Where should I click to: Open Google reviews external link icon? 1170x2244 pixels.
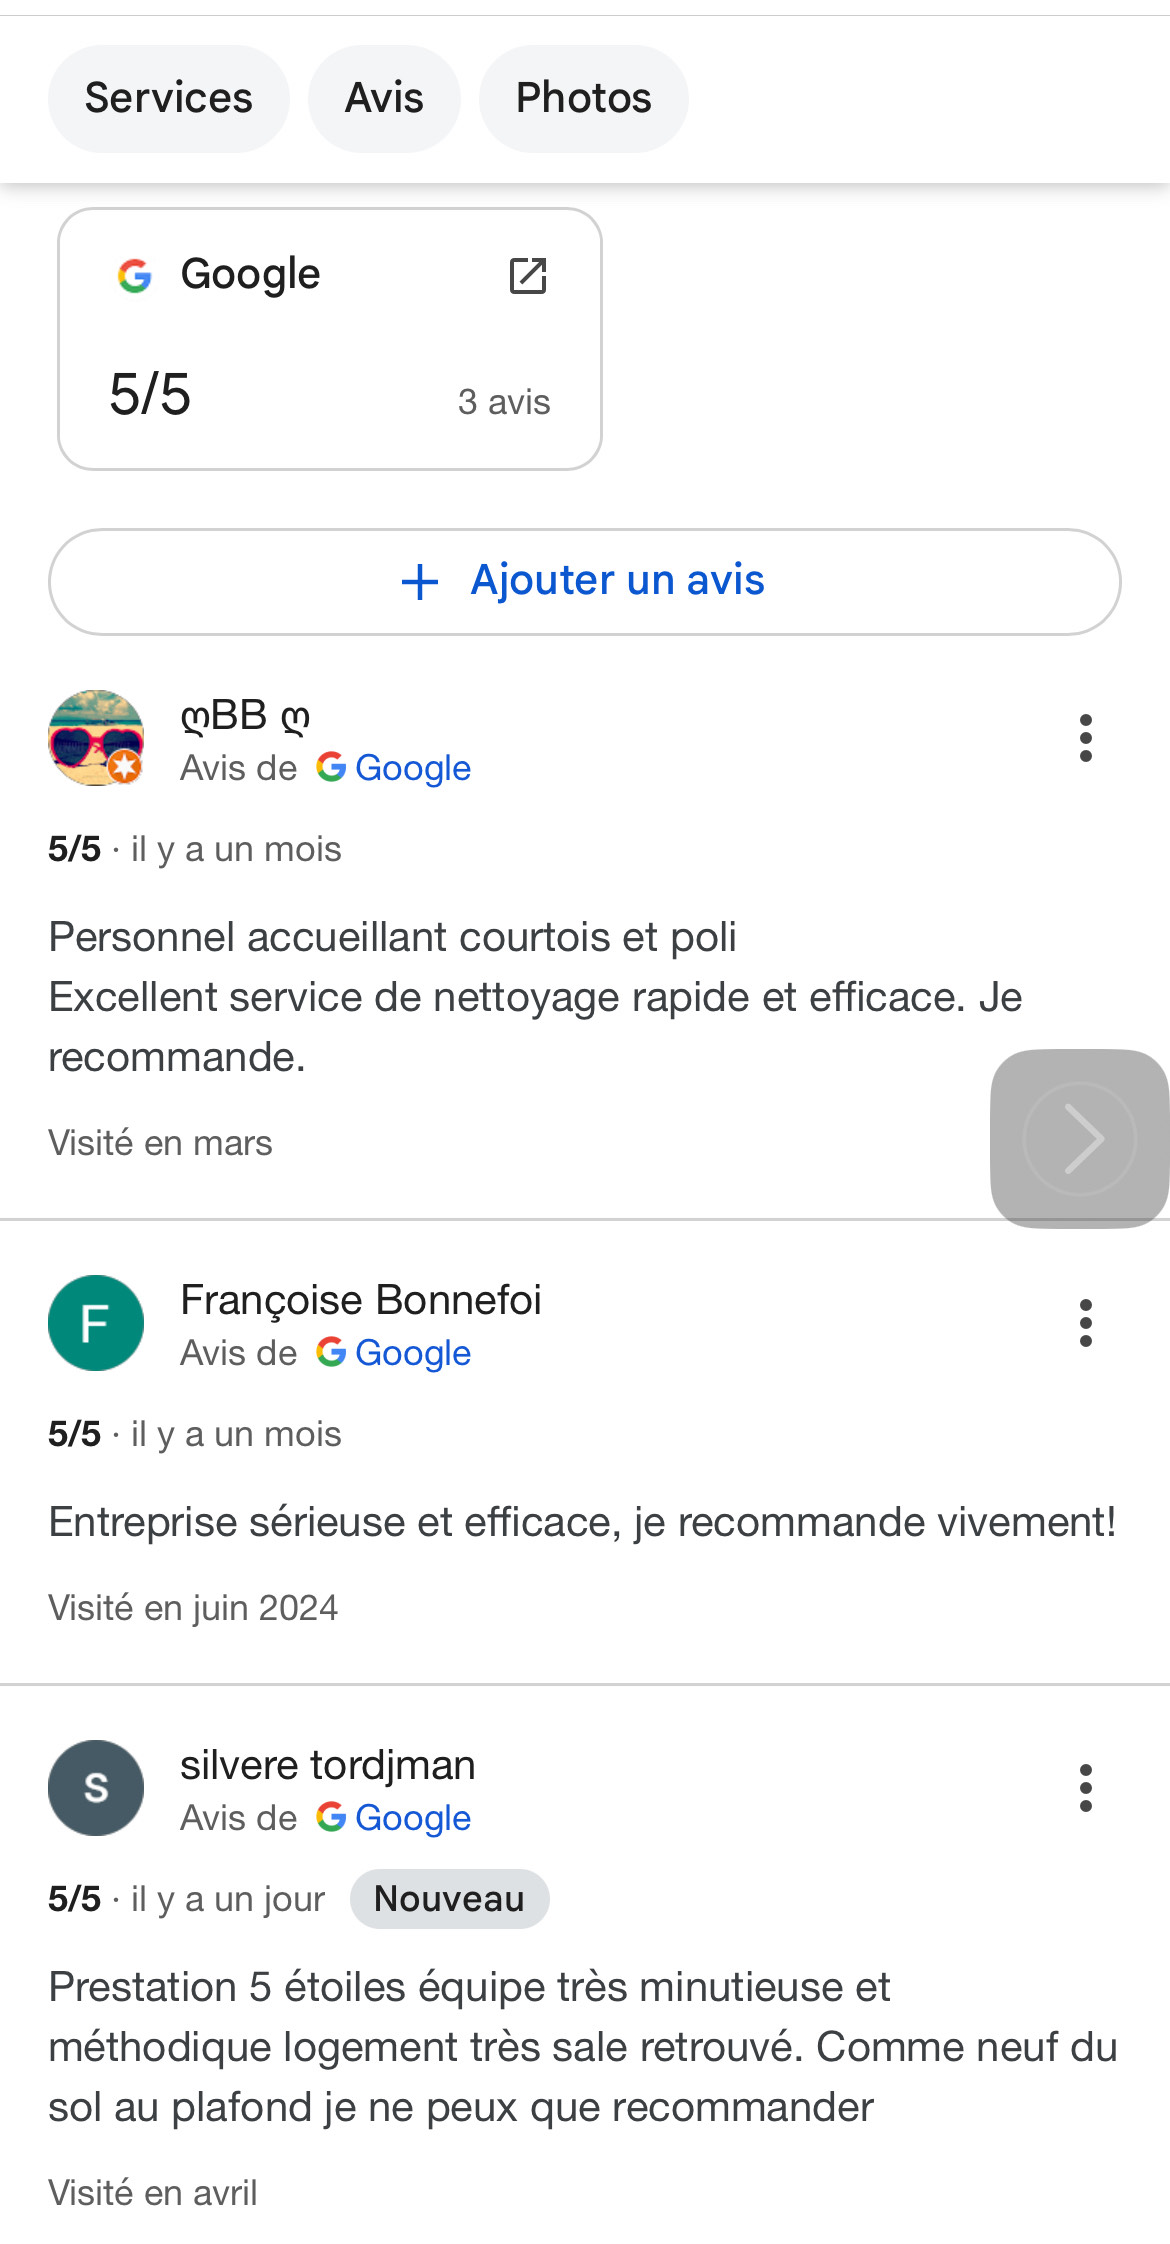coord(528,276)
